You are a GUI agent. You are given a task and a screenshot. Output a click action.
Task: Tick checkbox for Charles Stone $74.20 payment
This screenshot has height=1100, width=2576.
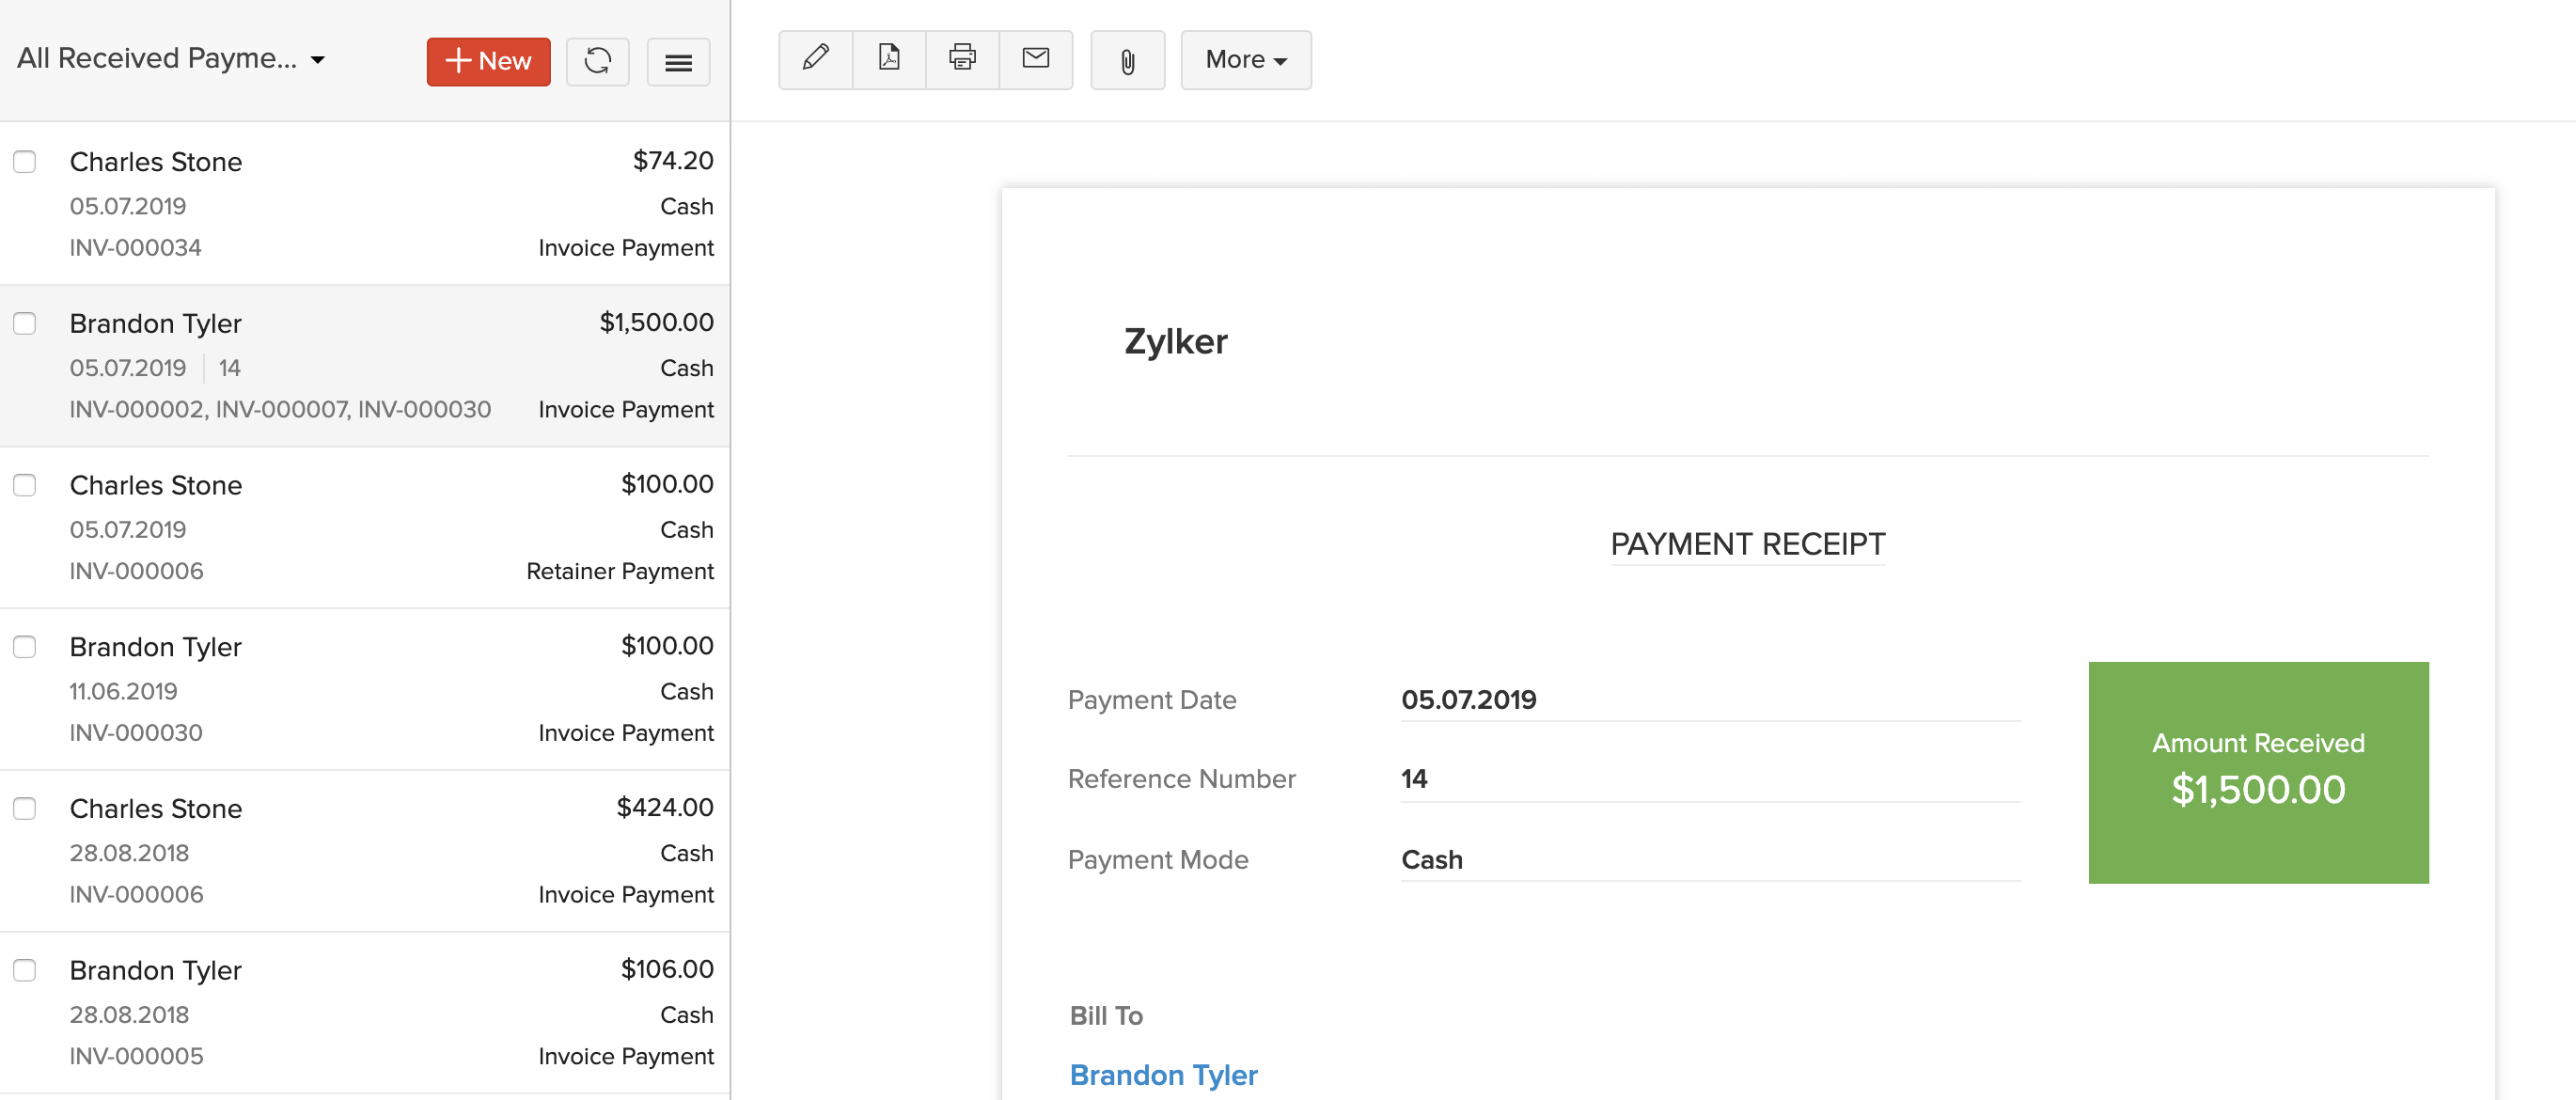[x=25, y=162]
